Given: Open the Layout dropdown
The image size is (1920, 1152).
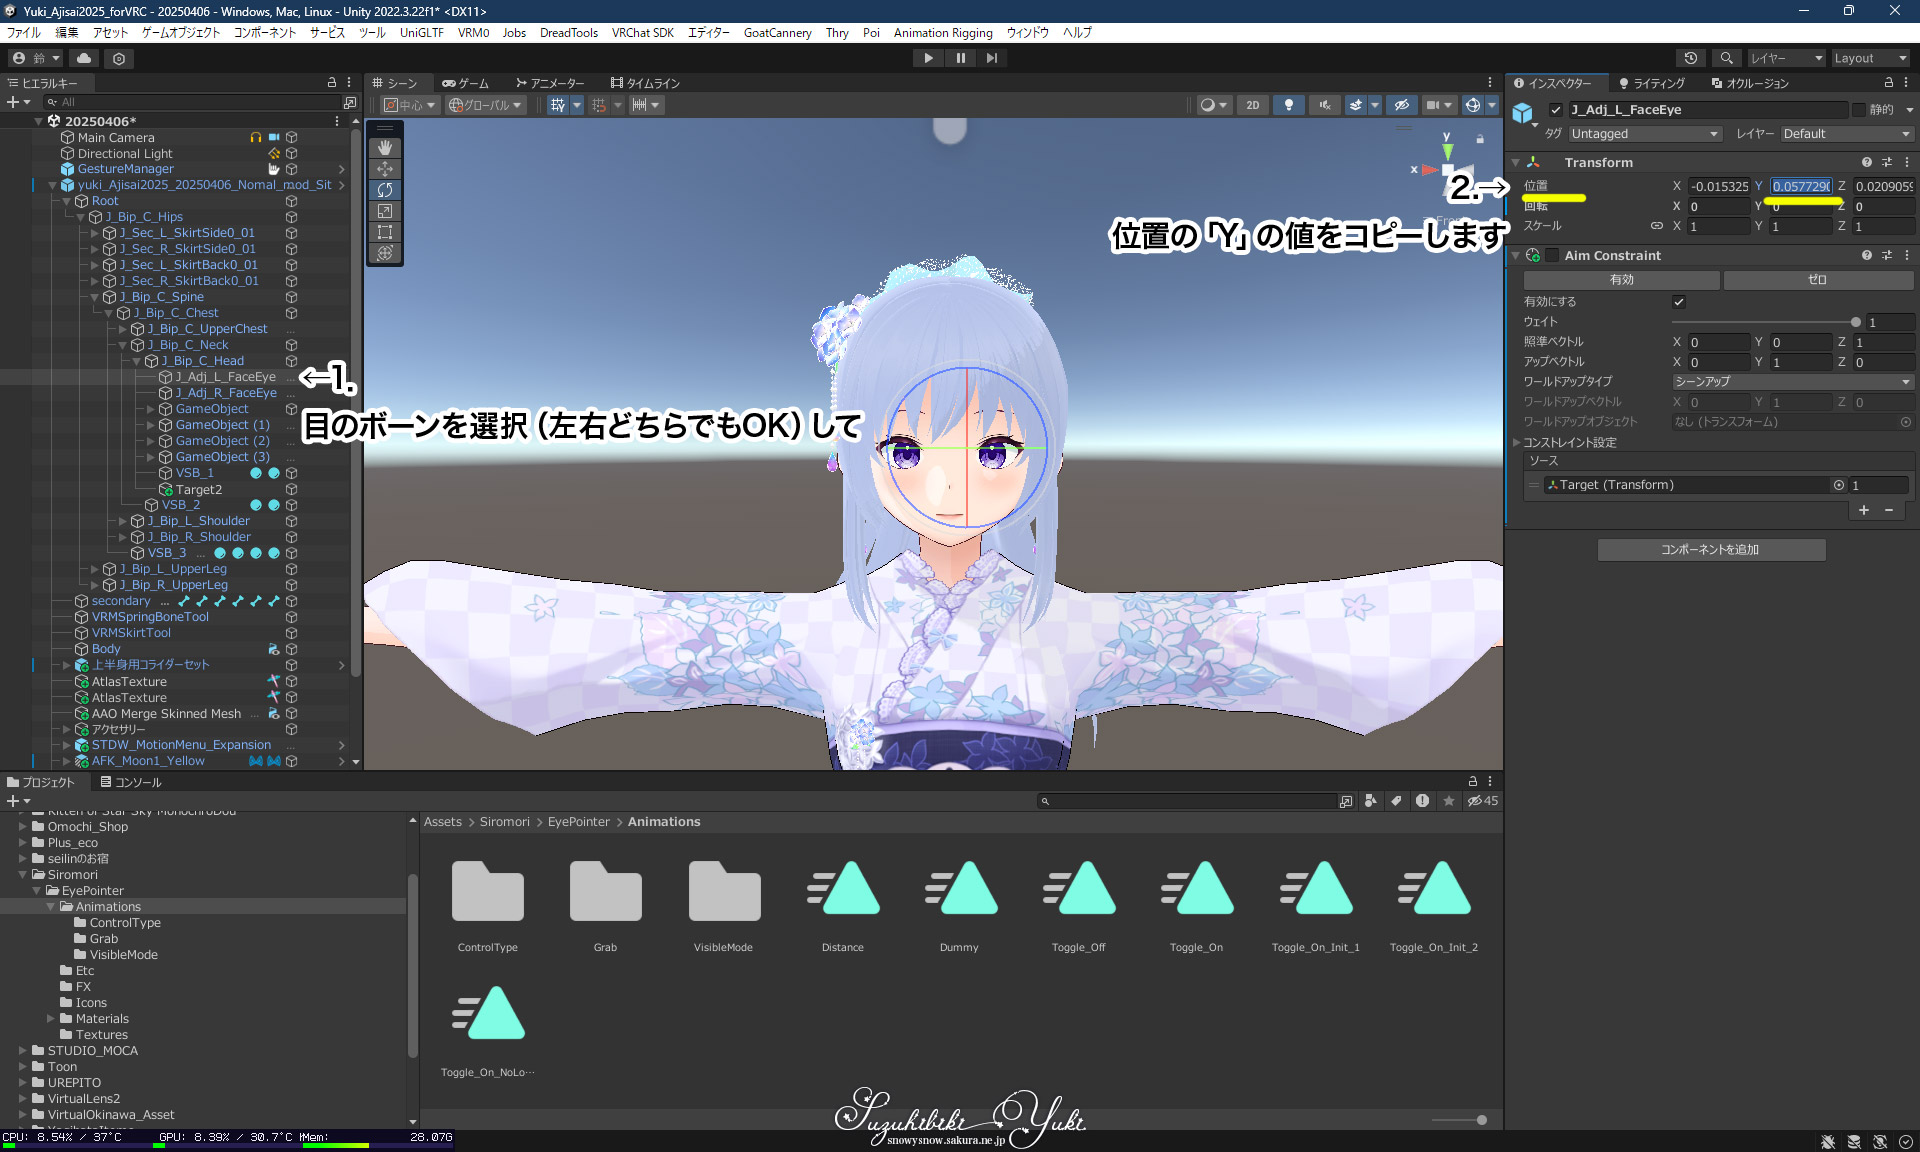Looking at the screenshot, I should [1870, 58].
